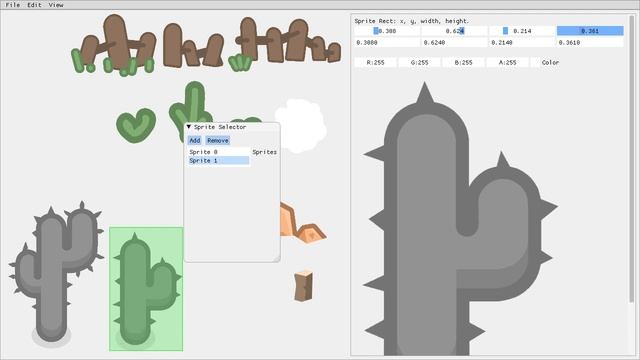Click the rightmost long brown fence sprite

(286, 43)
